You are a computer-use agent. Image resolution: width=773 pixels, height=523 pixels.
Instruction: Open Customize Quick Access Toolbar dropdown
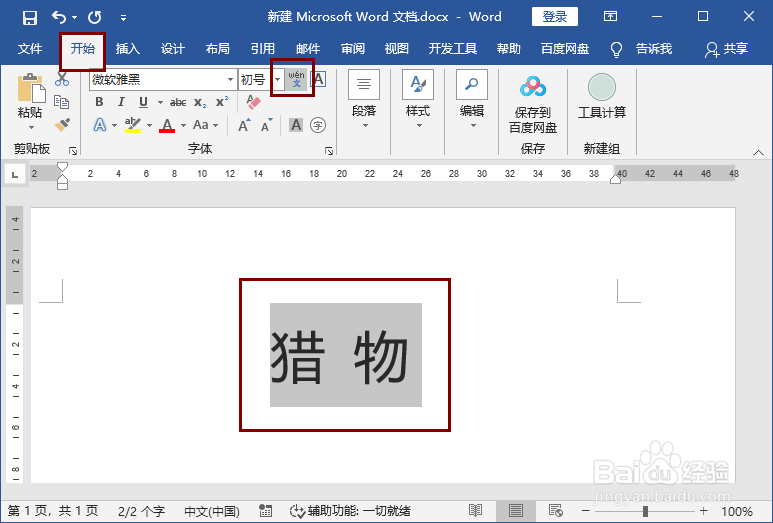pos(123,18)
